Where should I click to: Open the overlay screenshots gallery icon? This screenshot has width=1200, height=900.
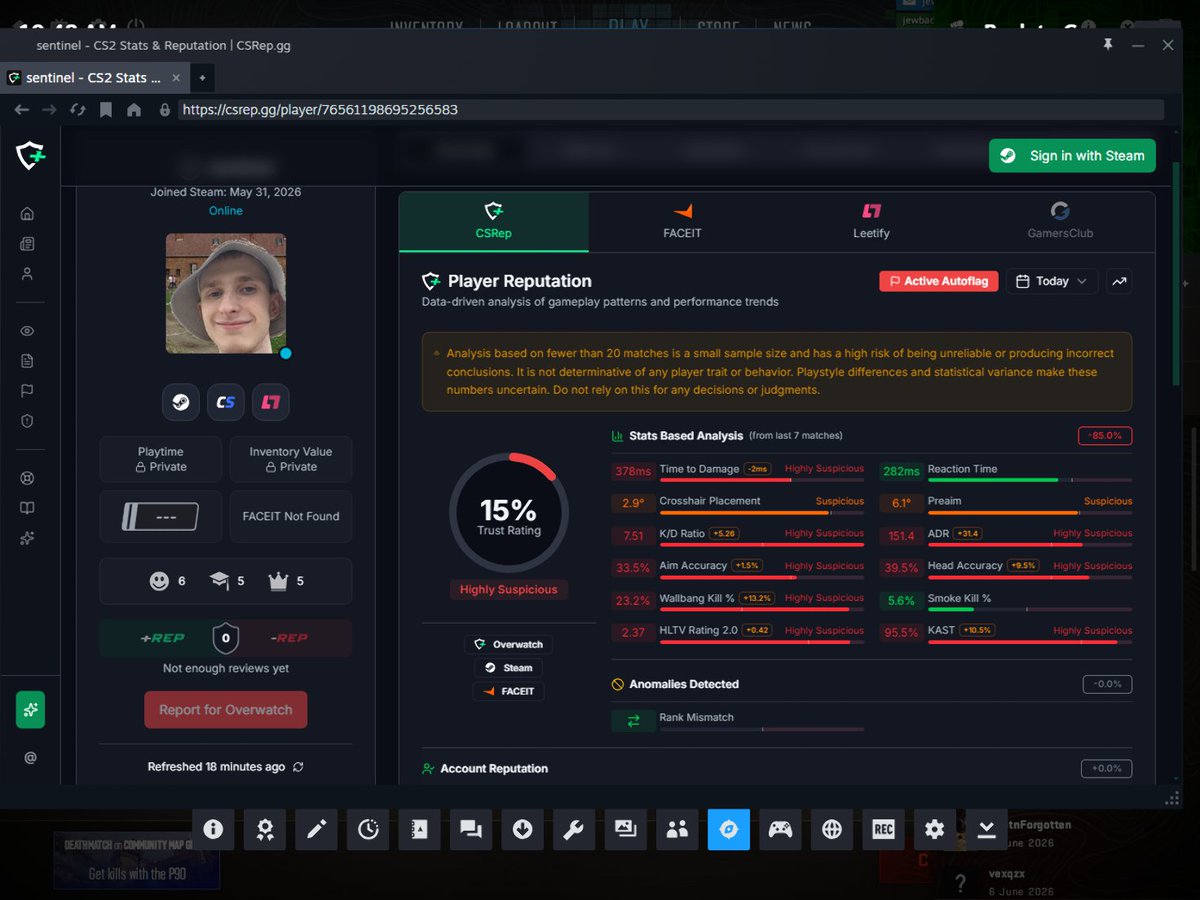(x=625, y=829)
